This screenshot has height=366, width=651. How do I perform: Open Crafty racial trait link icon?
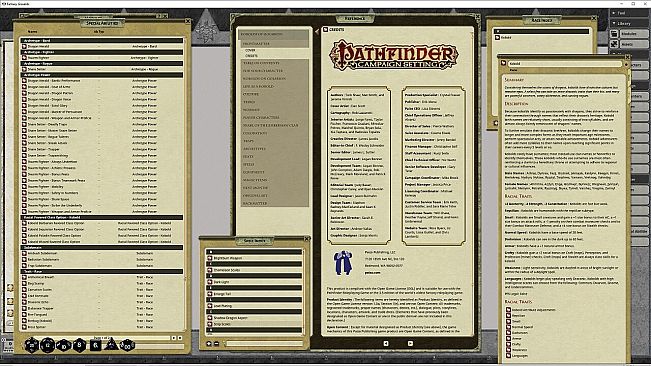tap(508, 344)
